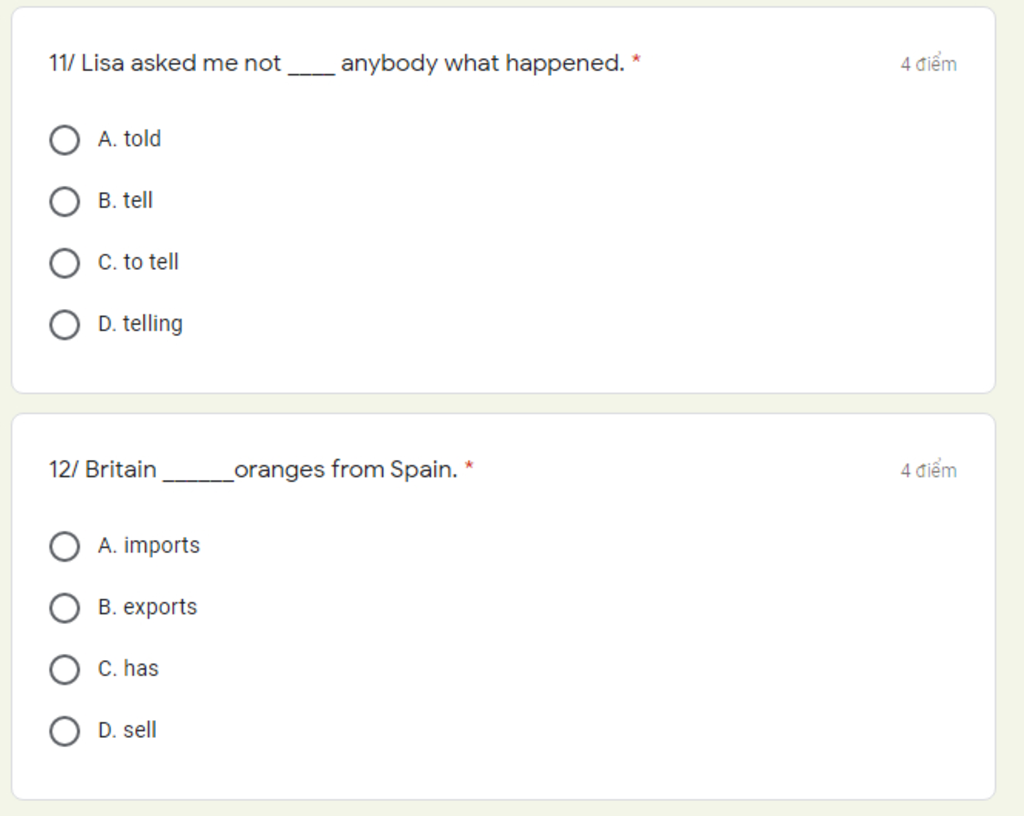Viewport: 1024px width, 816px height.
Task: Pick the 'D. sell' radio circle
Action: [x=64, y=731]
